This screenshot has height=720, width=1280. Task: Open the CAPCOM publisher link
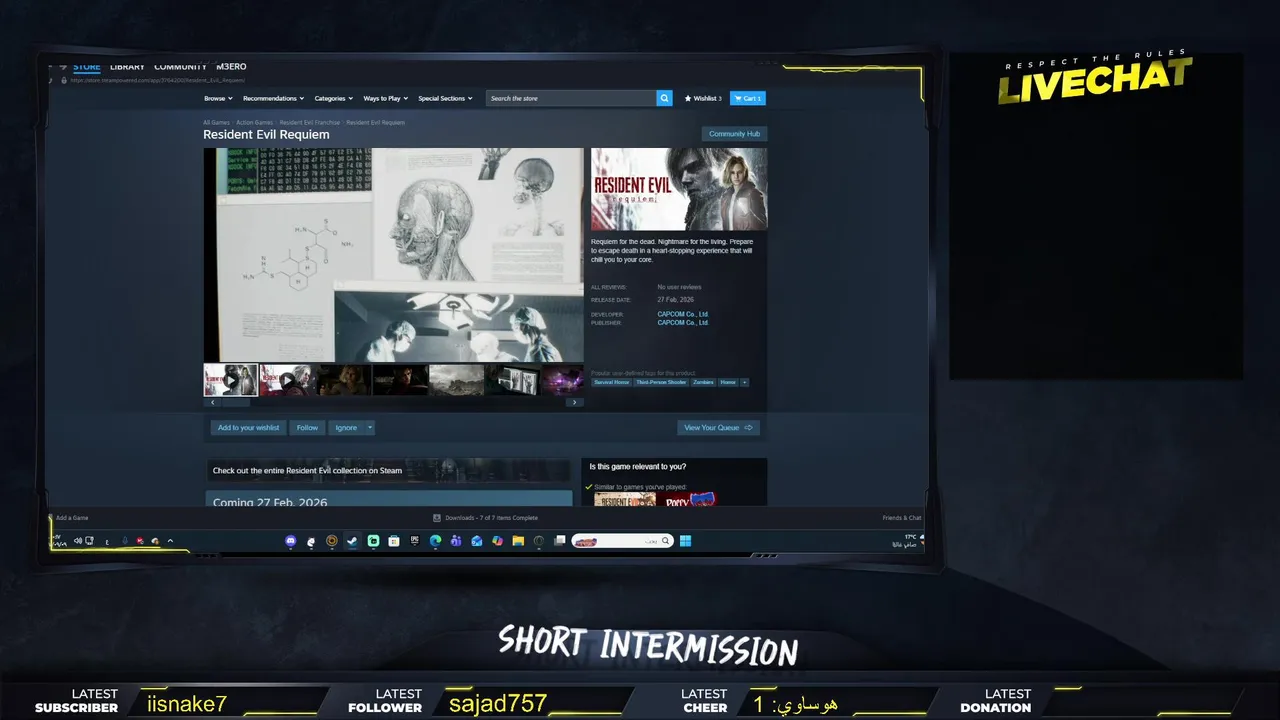click(x=683, y=323)
